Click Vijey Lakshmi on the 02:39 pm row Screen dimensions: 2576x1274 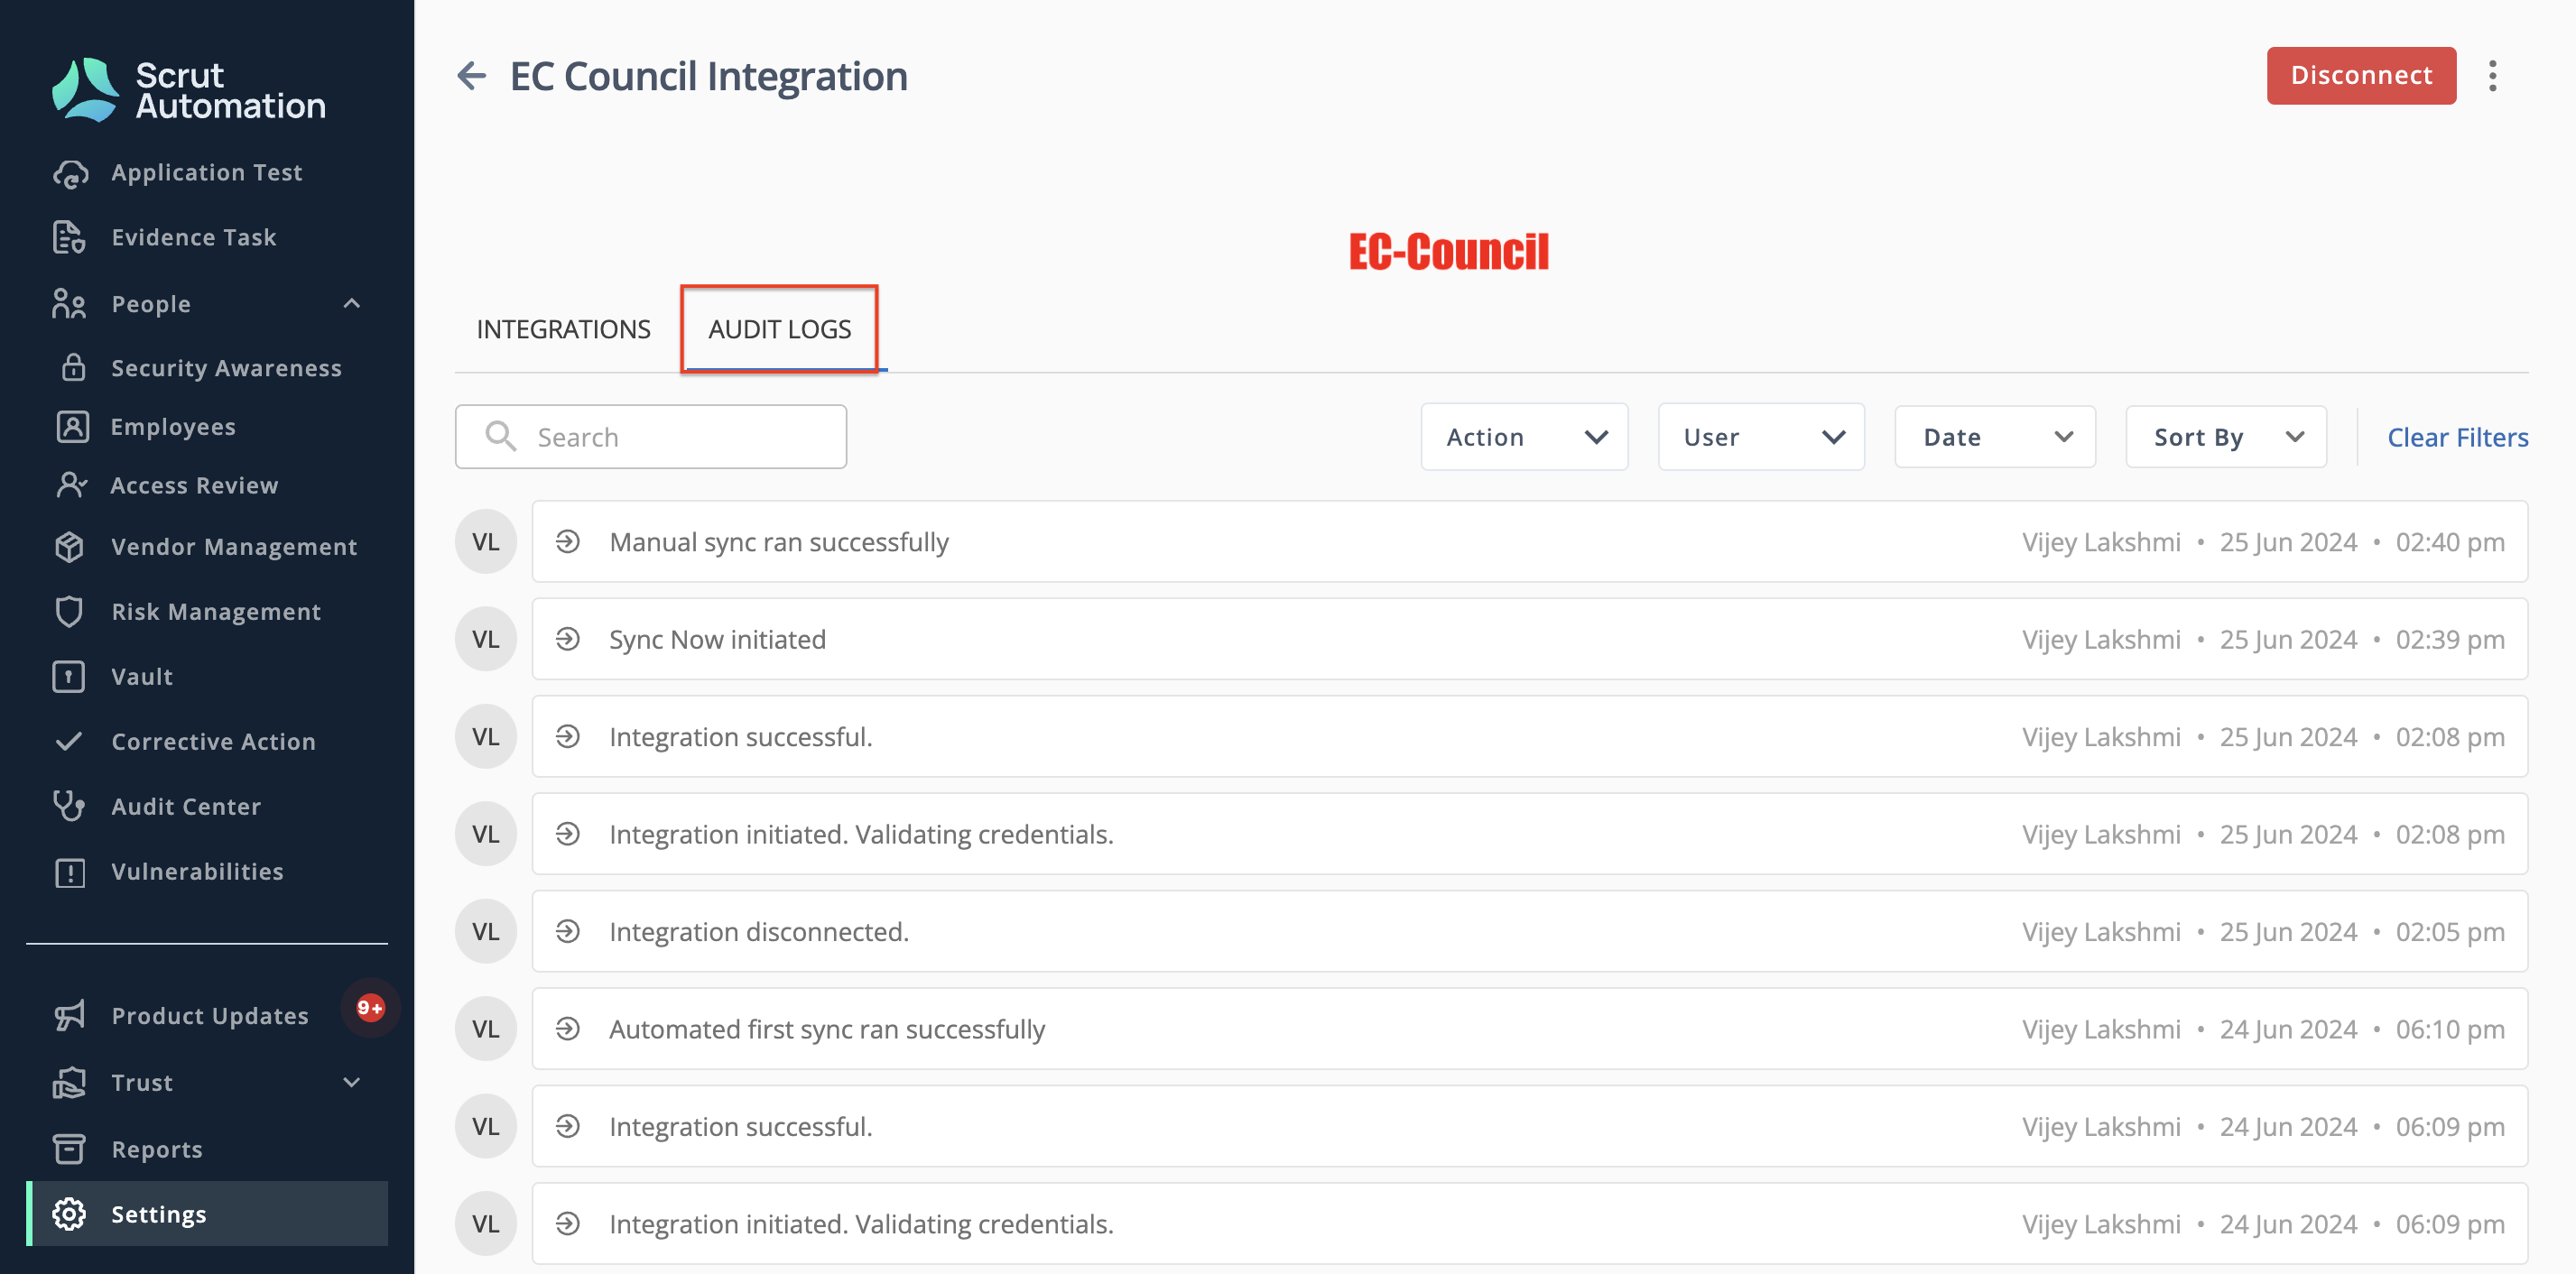pos(2101,639)
